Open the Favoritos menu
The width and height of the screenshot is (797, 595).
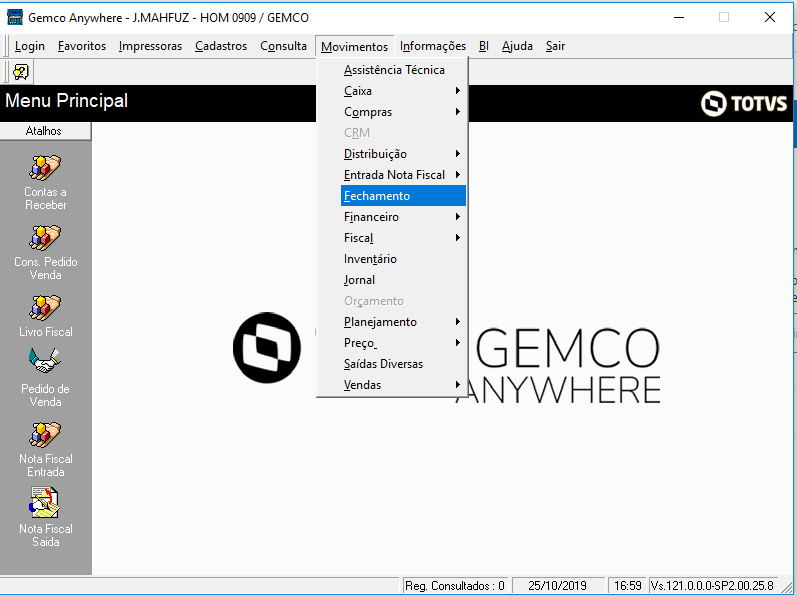click(82, 46)
